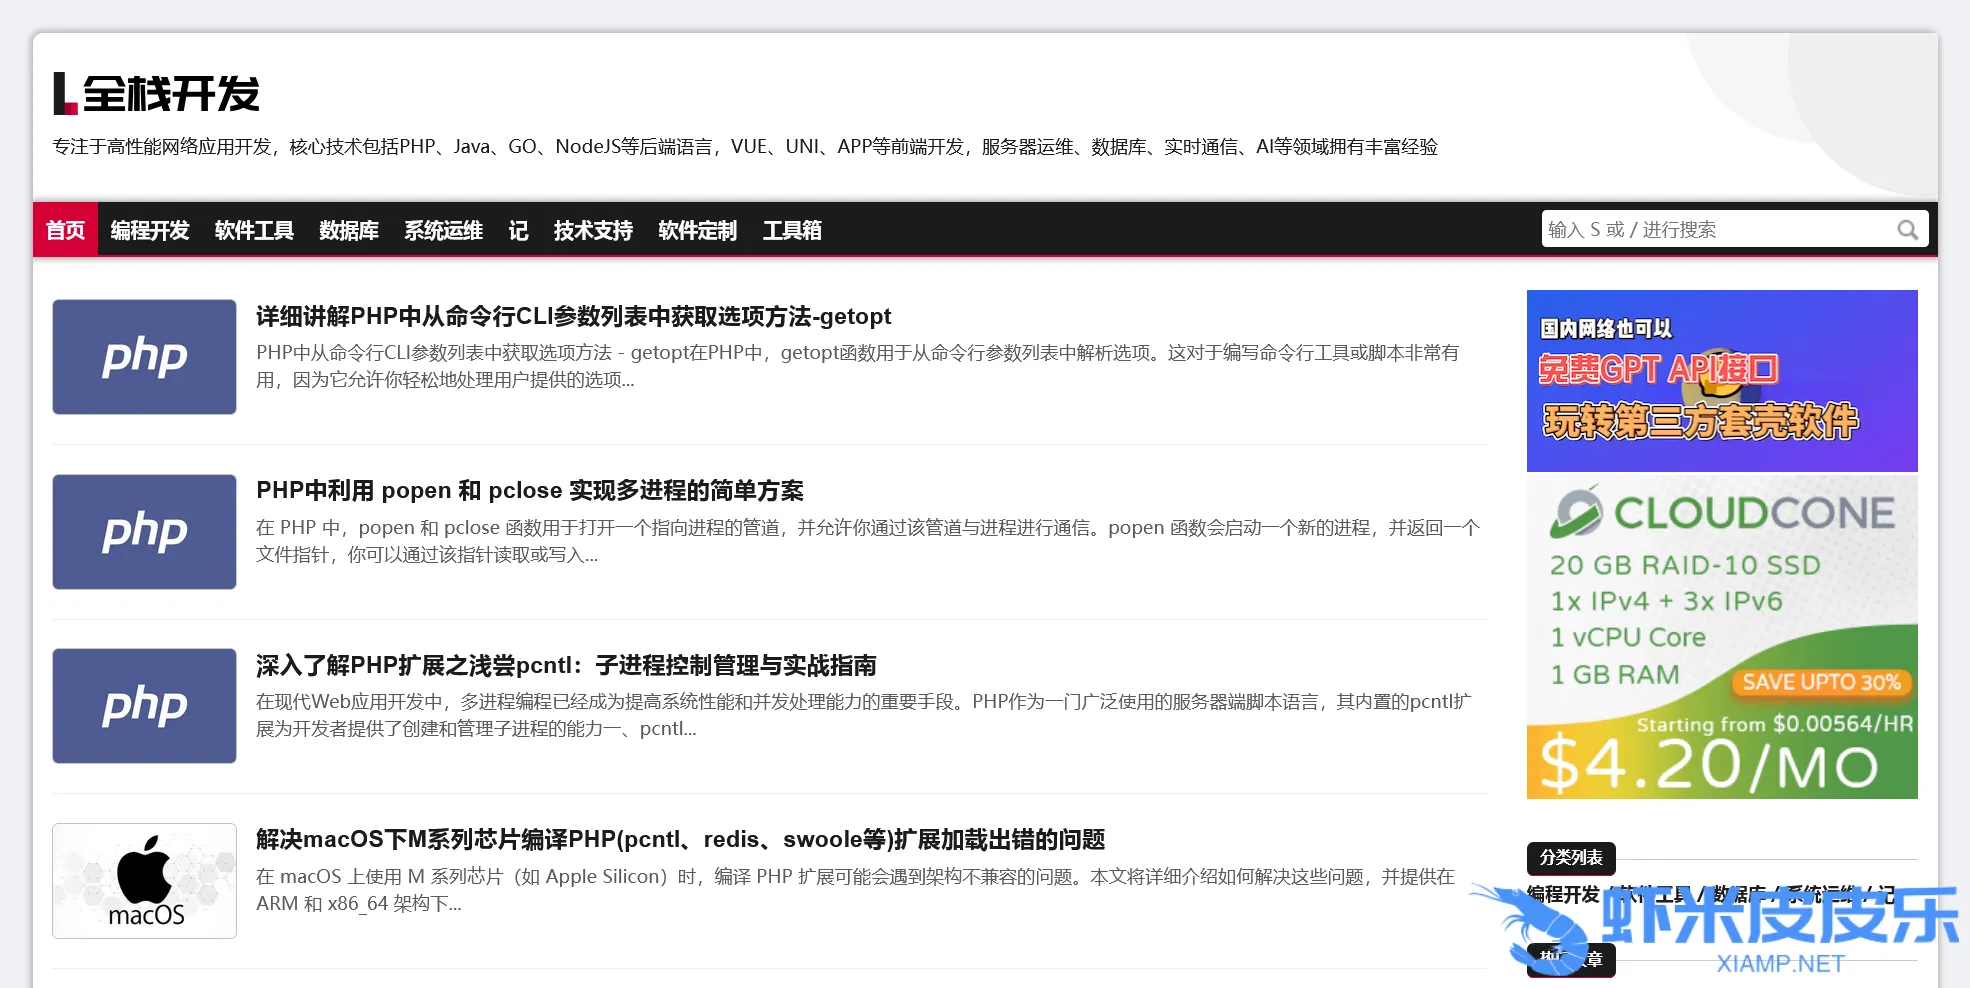Focus the 输入 S 或 / 进行搜索 field

coord(1715,230)
